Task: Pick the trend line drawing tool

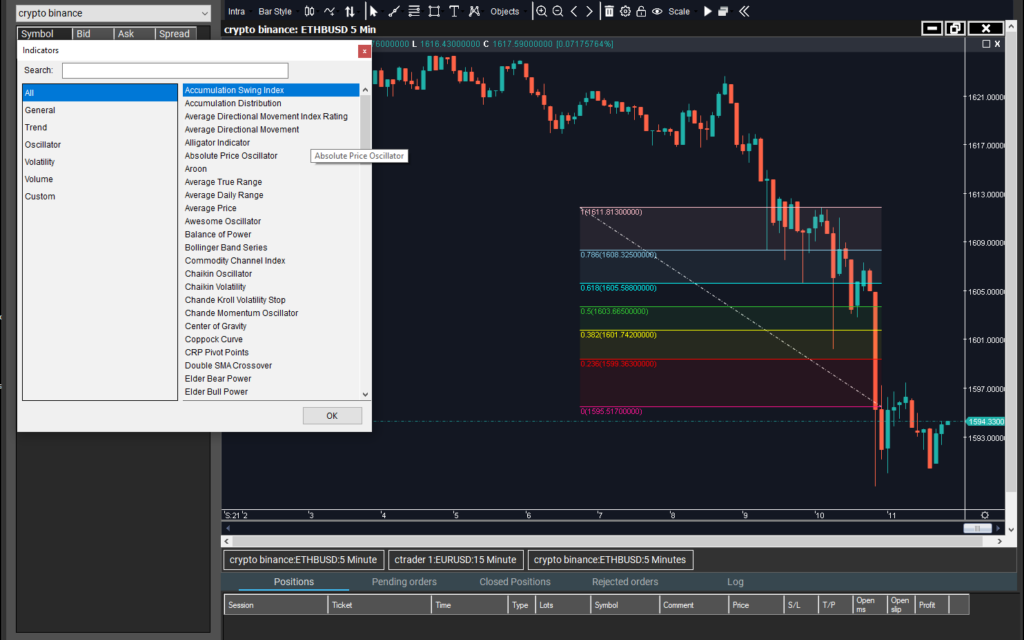Action: pyautogui.click(x=393, y=11)
